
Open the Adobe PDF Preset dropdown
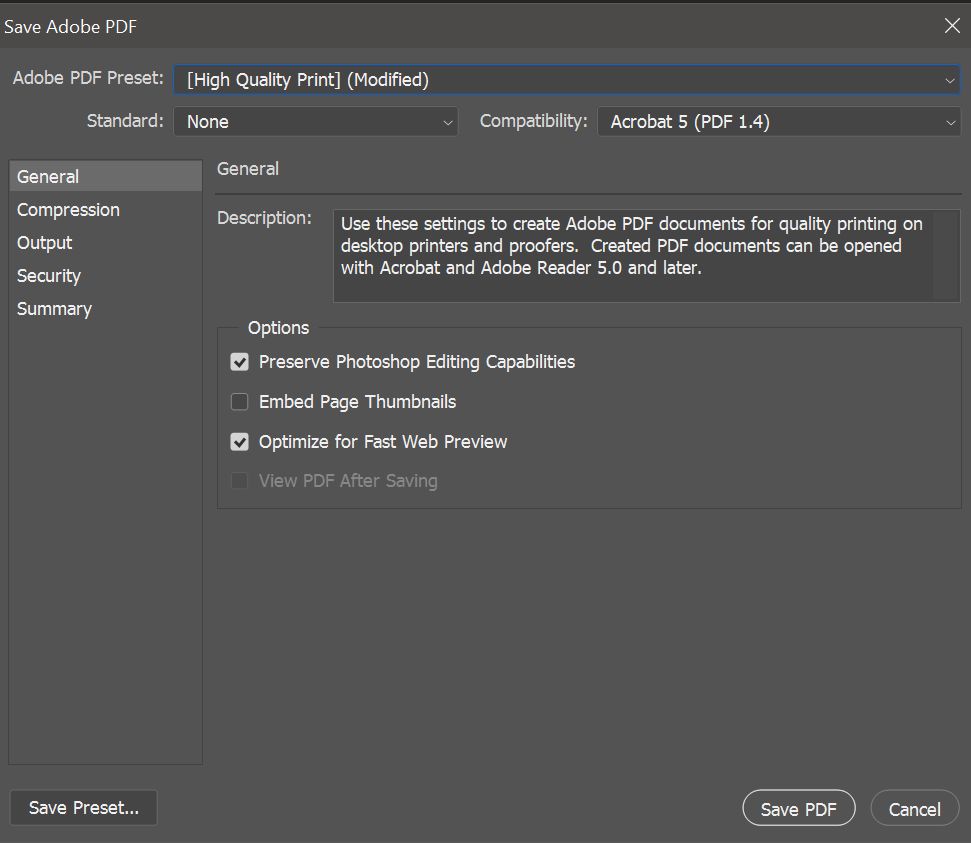point(567,80)
